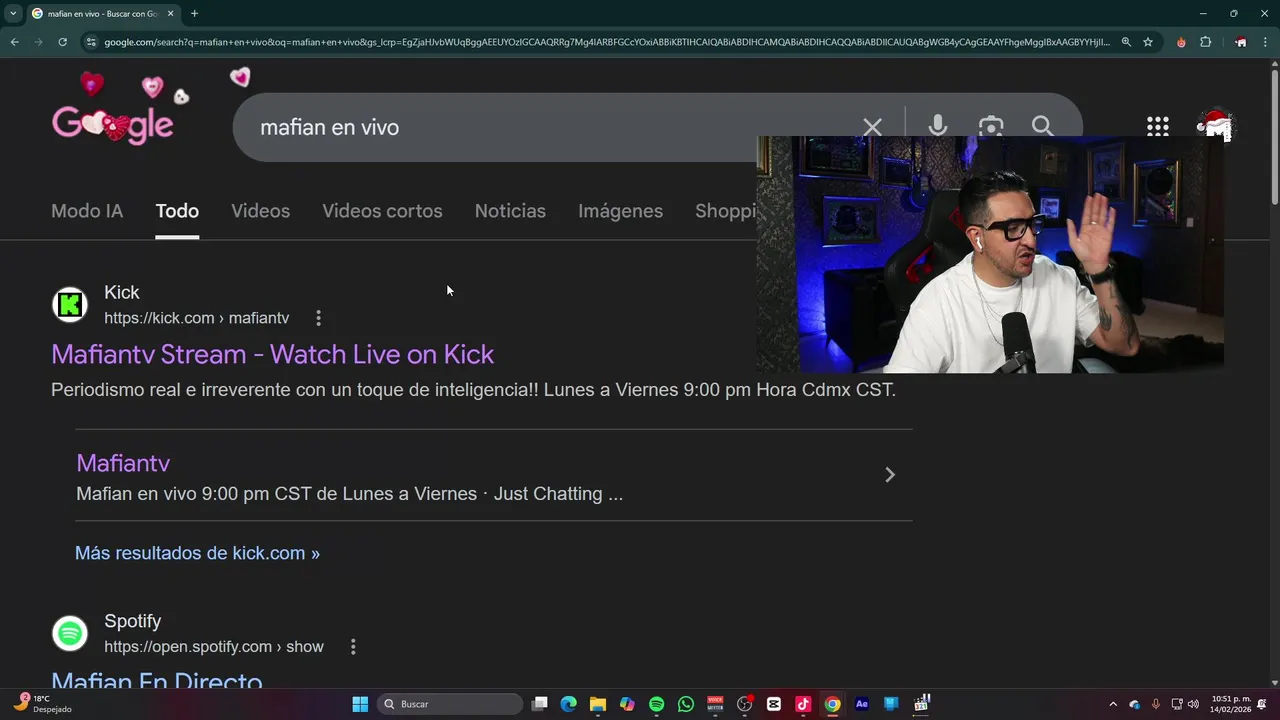Open CapCut from the taskbar
This screenshot has height=720, width=1280.
(x=773, y=704)
